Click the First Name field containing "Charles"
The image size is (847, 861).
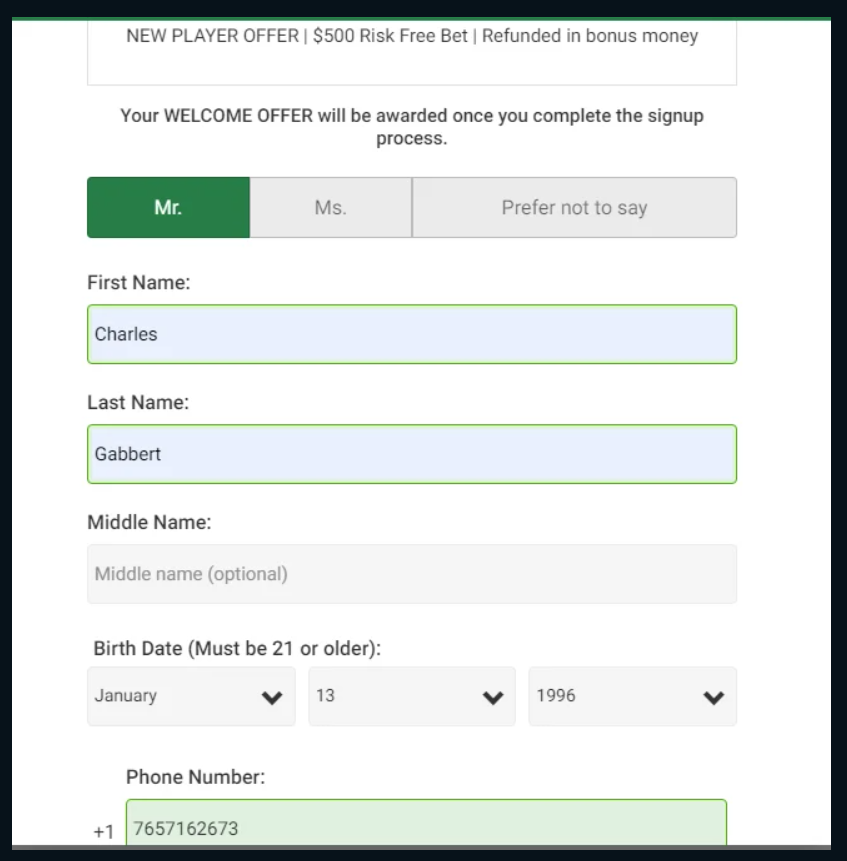411,334
